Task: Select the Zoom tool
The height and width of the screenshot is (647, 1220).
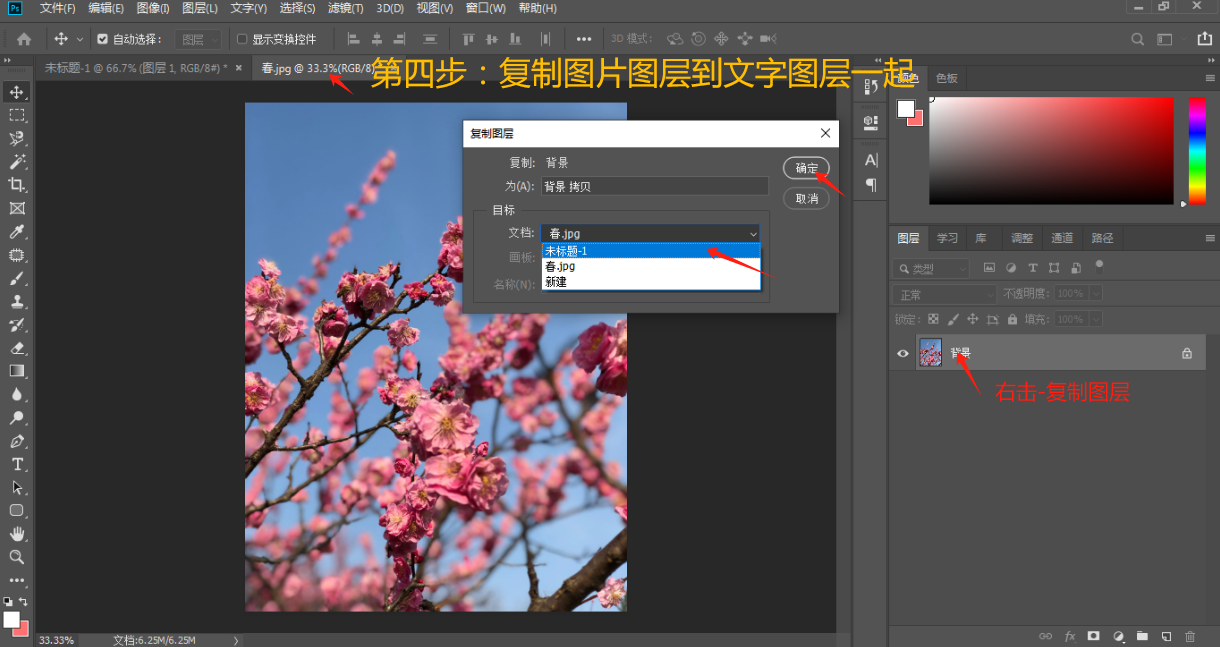Action: click(x=17, y=557)
